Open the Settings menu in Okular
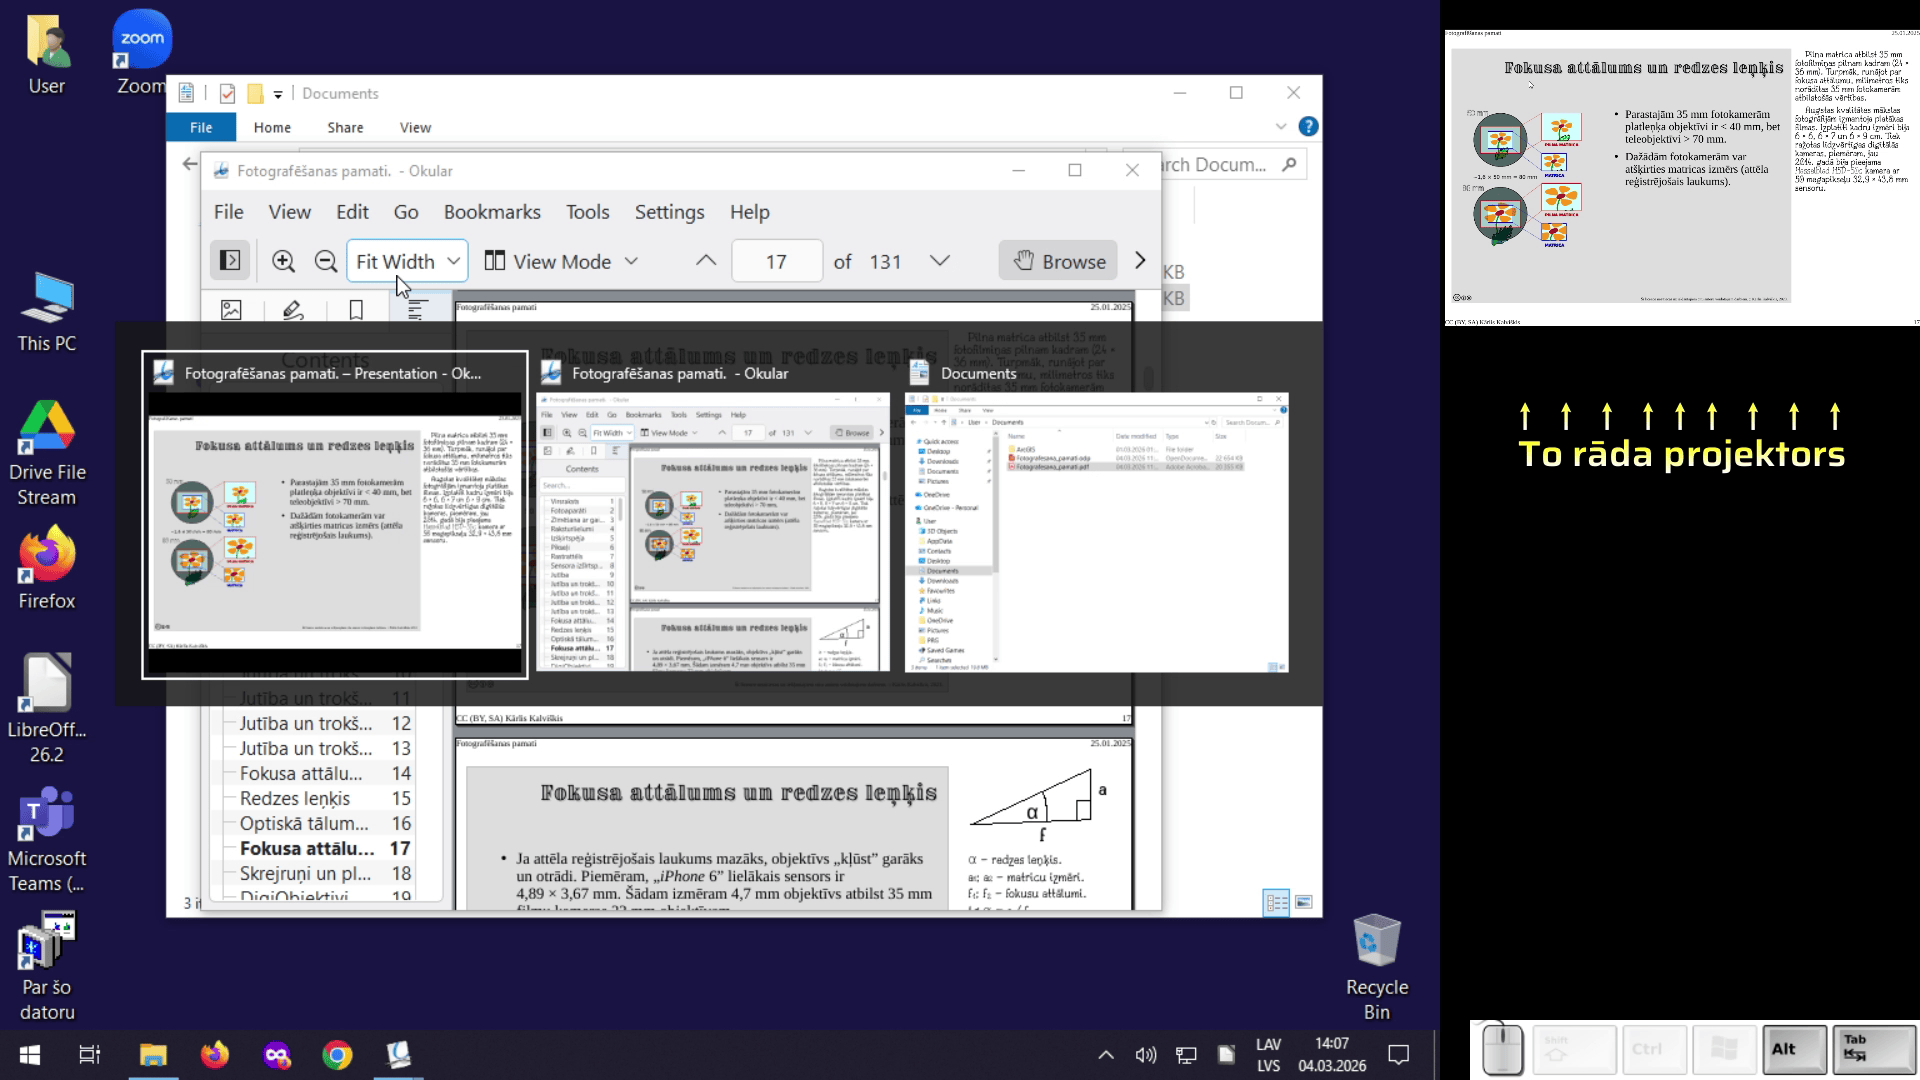This screenshot has height=1080, width=1920. (669, 212)
